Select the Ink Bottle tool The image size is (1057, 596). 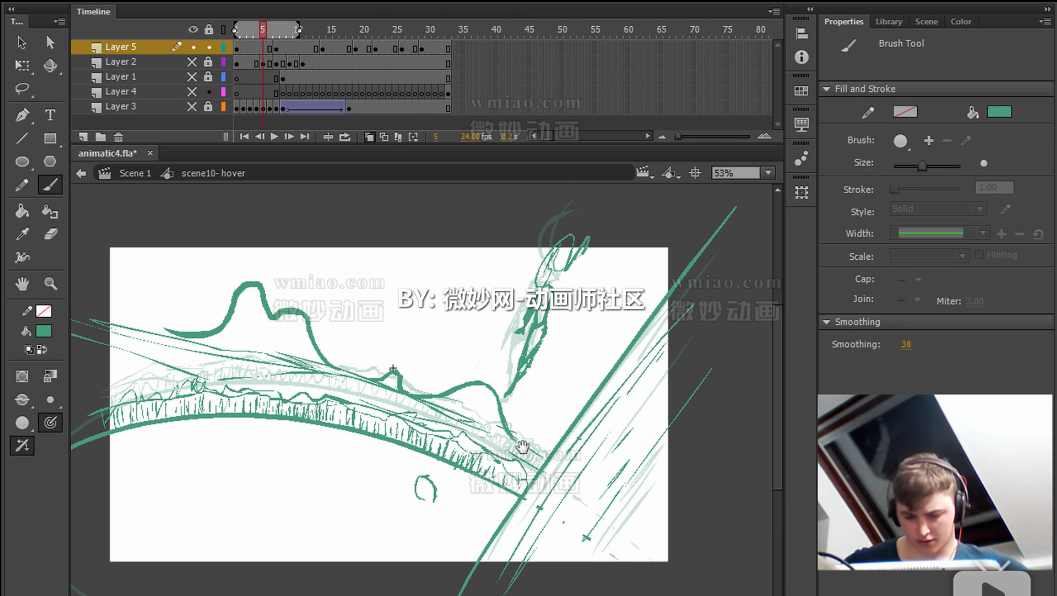click(x=50, y=211)
